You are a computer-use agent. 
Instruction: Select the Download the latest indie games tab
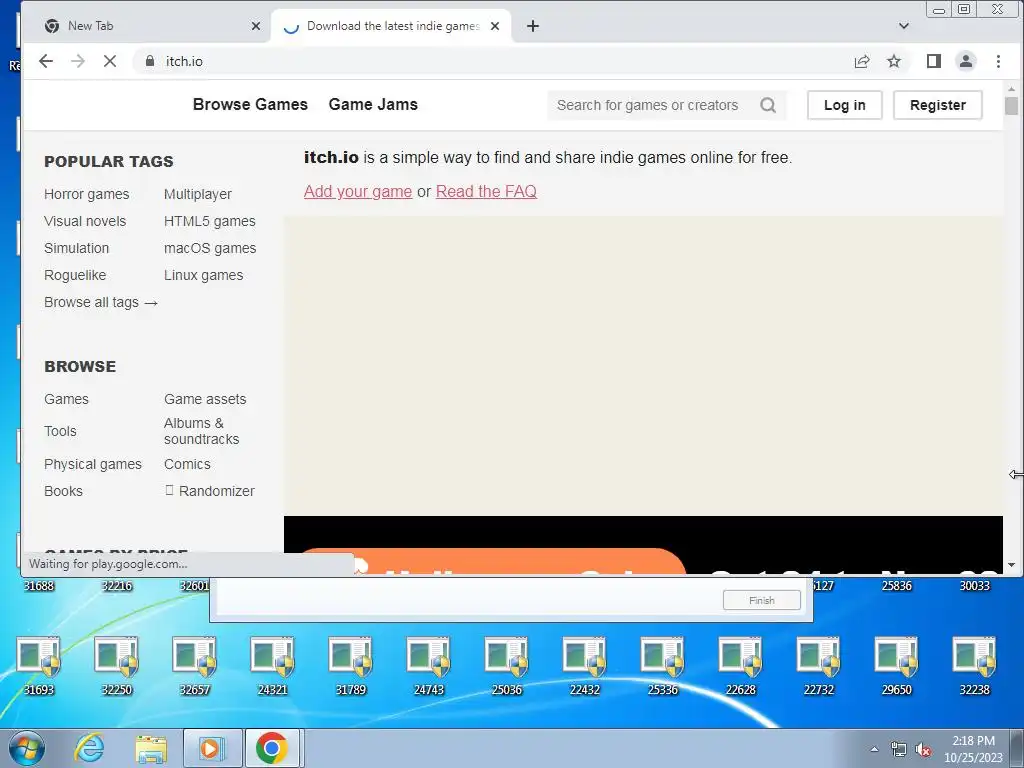(x=391, y=26)
